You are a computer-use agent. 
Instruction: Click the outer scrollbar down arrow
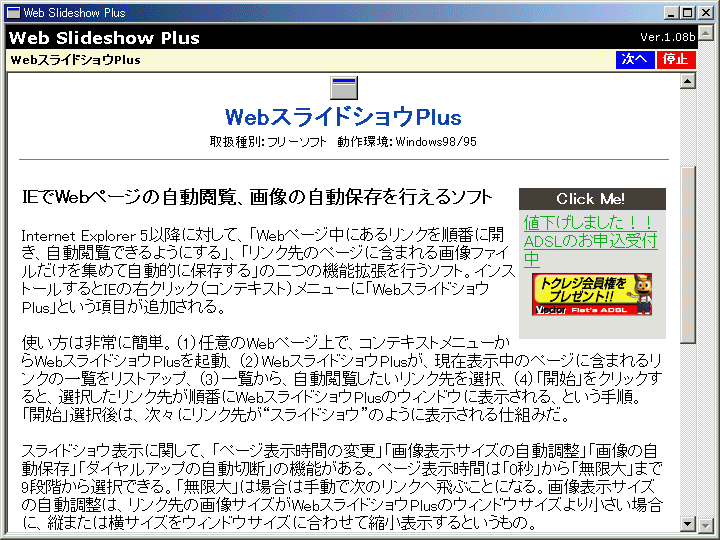705,524
